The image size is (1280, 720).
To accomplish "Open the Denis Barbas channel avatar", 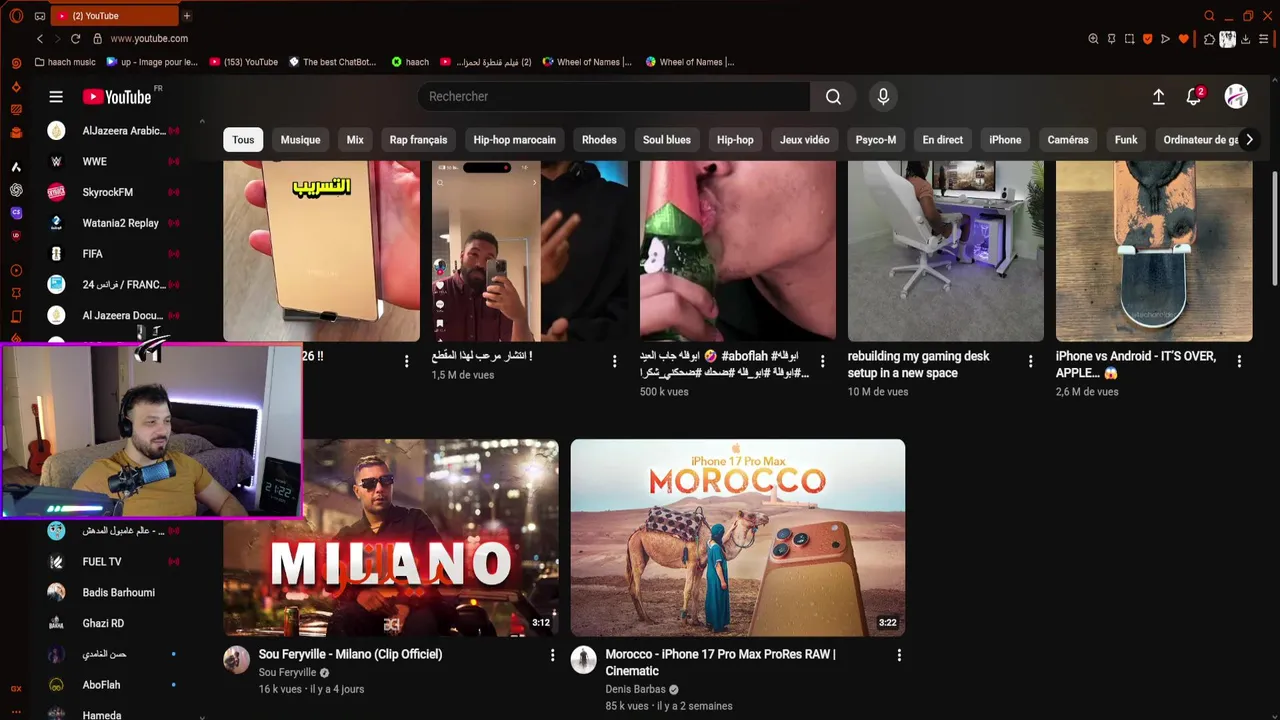I will (584, 660).
